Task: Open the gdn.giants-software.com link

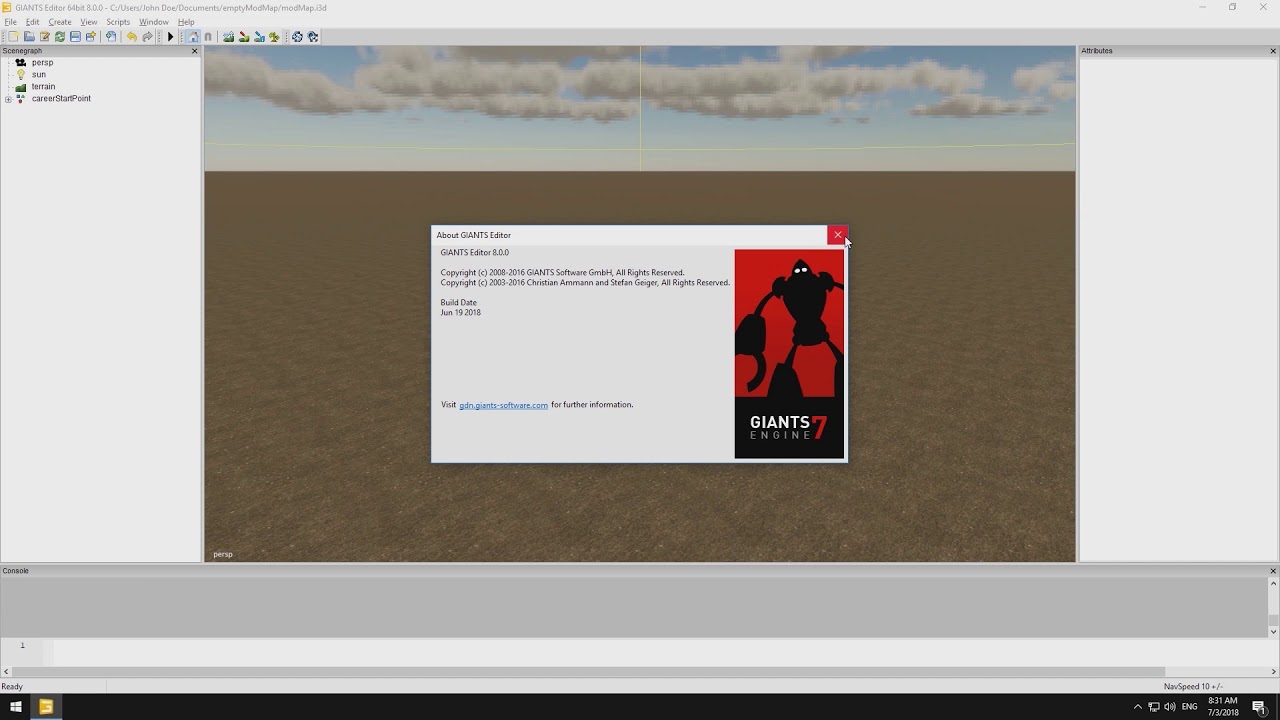Action: [503, 405]
